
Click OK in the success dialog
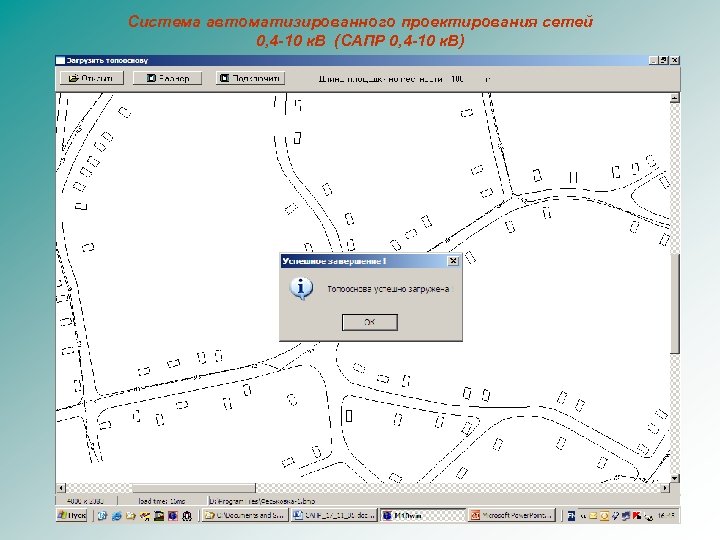click(x=370, y=322)
